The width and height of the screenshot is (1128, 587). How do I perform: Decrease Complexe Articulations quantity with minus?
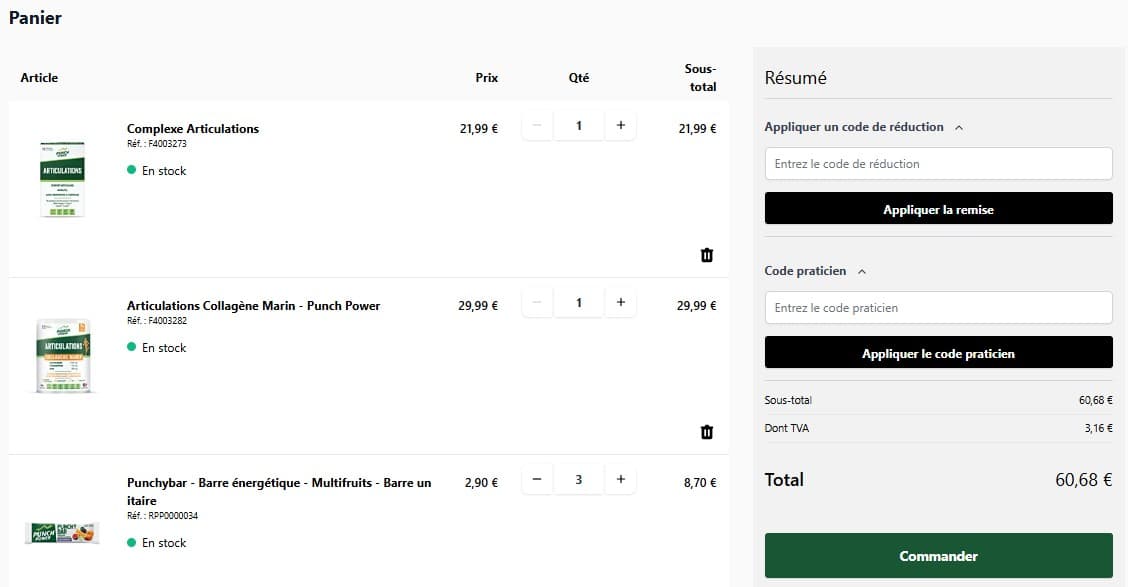tap(537, 126)
